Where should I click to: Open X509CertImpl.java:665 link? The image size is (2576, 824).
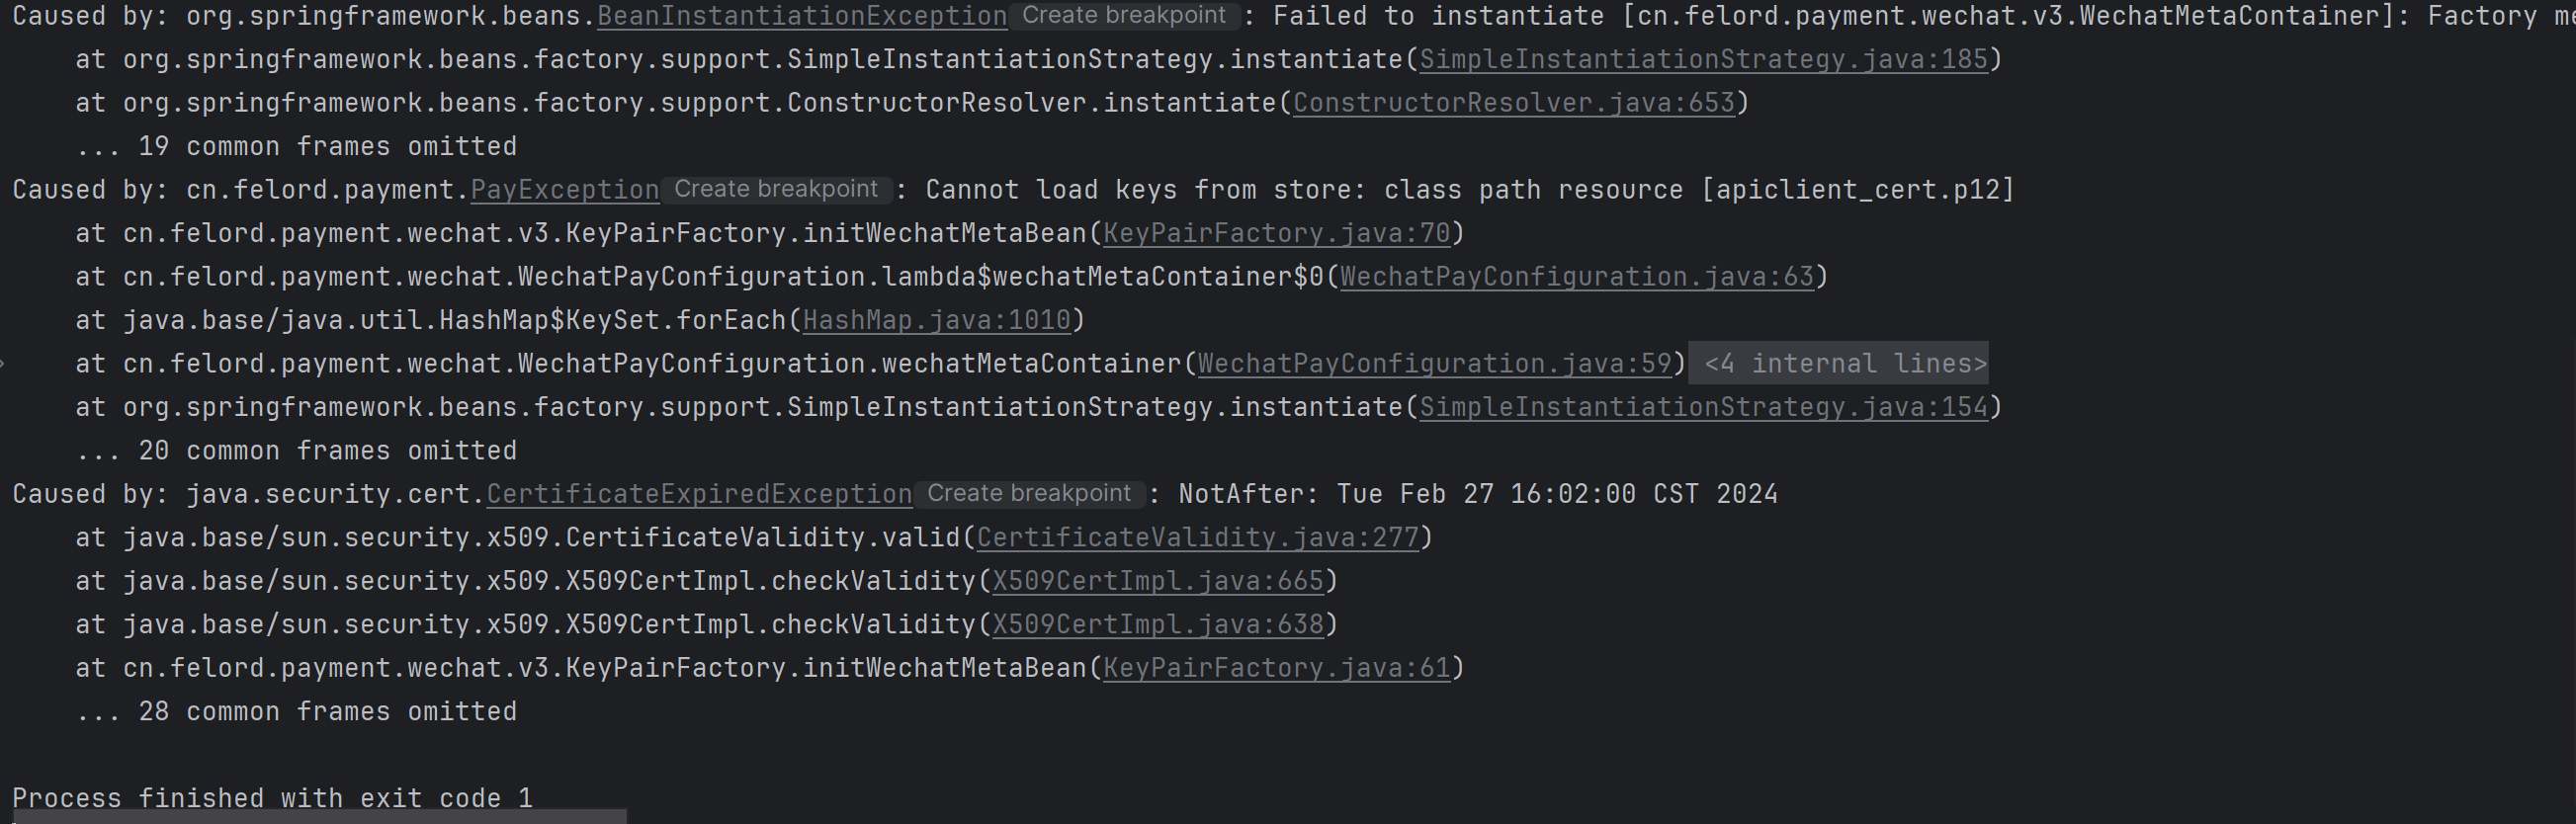point(1157,582)
